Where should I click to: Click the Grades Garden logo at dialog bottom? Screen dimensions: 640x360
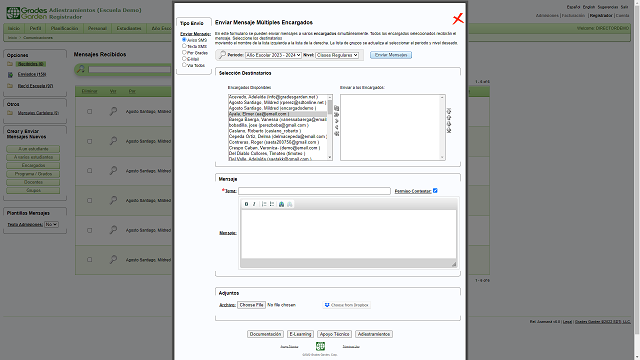coord(320,346)
